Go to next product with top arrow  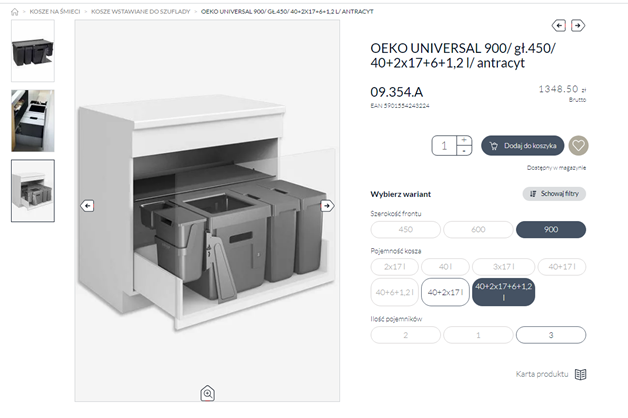(580, 25)
